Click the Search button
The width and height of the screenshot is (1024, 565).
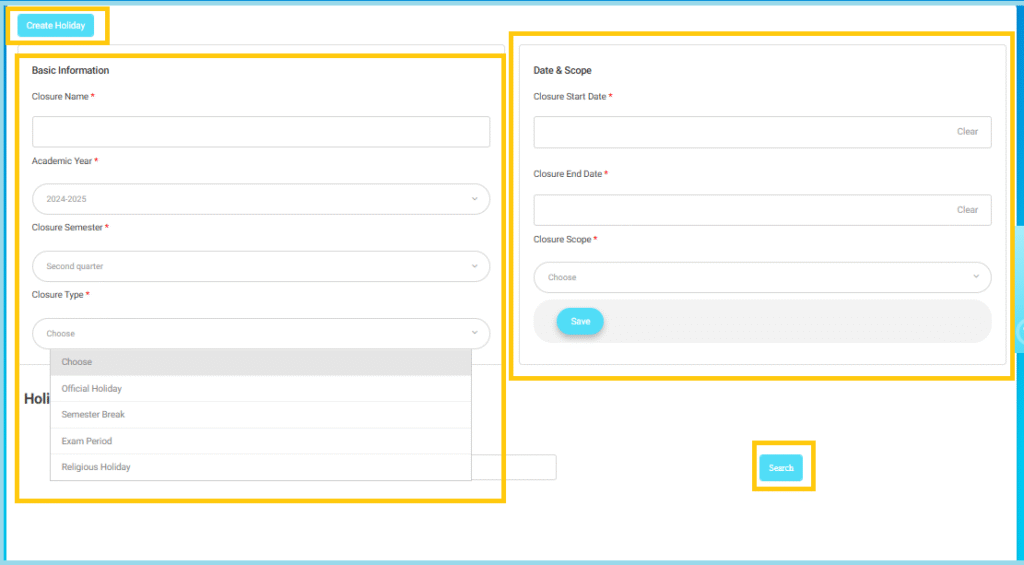(x=781, y=468)
